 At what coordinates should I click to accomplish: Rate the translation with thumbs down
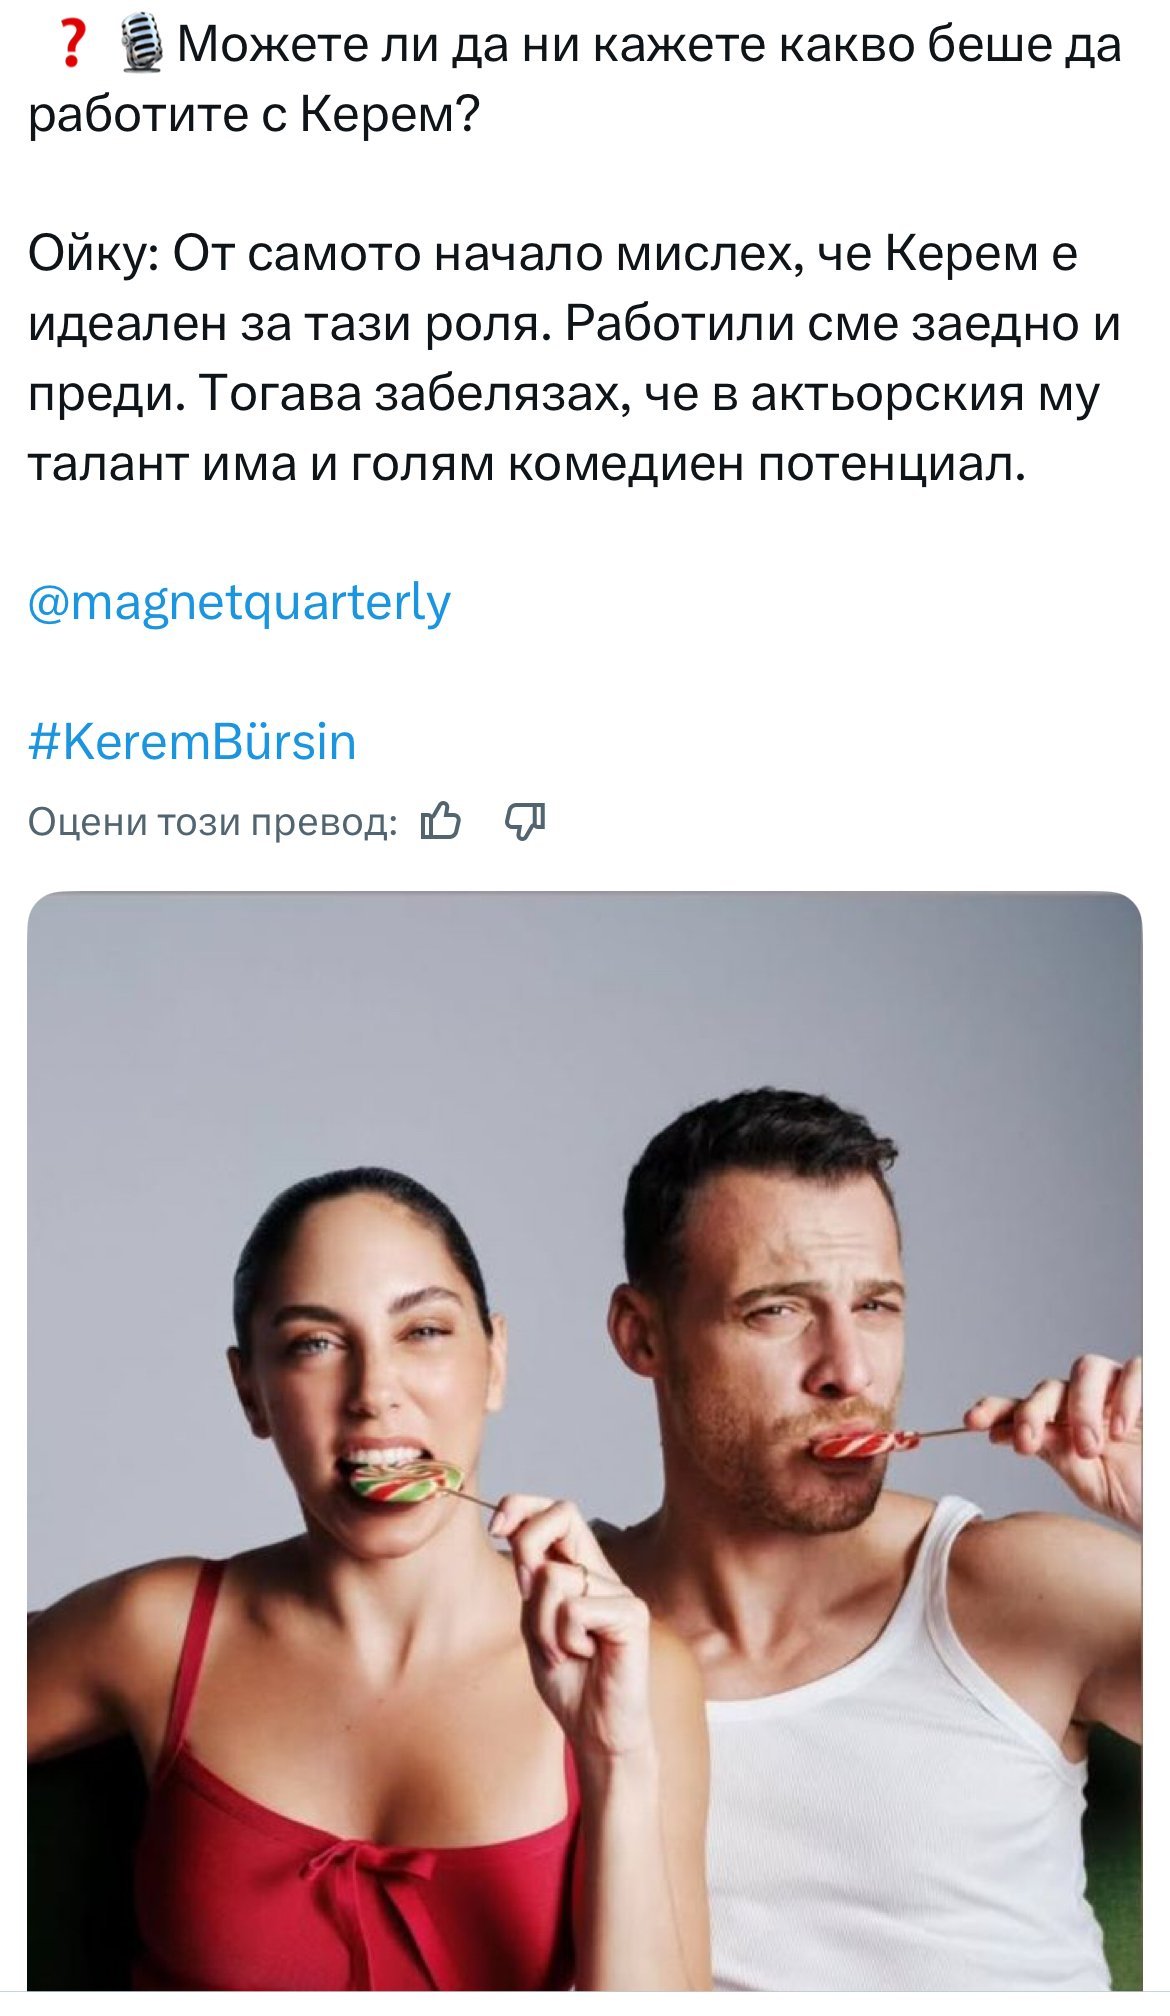pyautogui.click(x=525, y=821)
